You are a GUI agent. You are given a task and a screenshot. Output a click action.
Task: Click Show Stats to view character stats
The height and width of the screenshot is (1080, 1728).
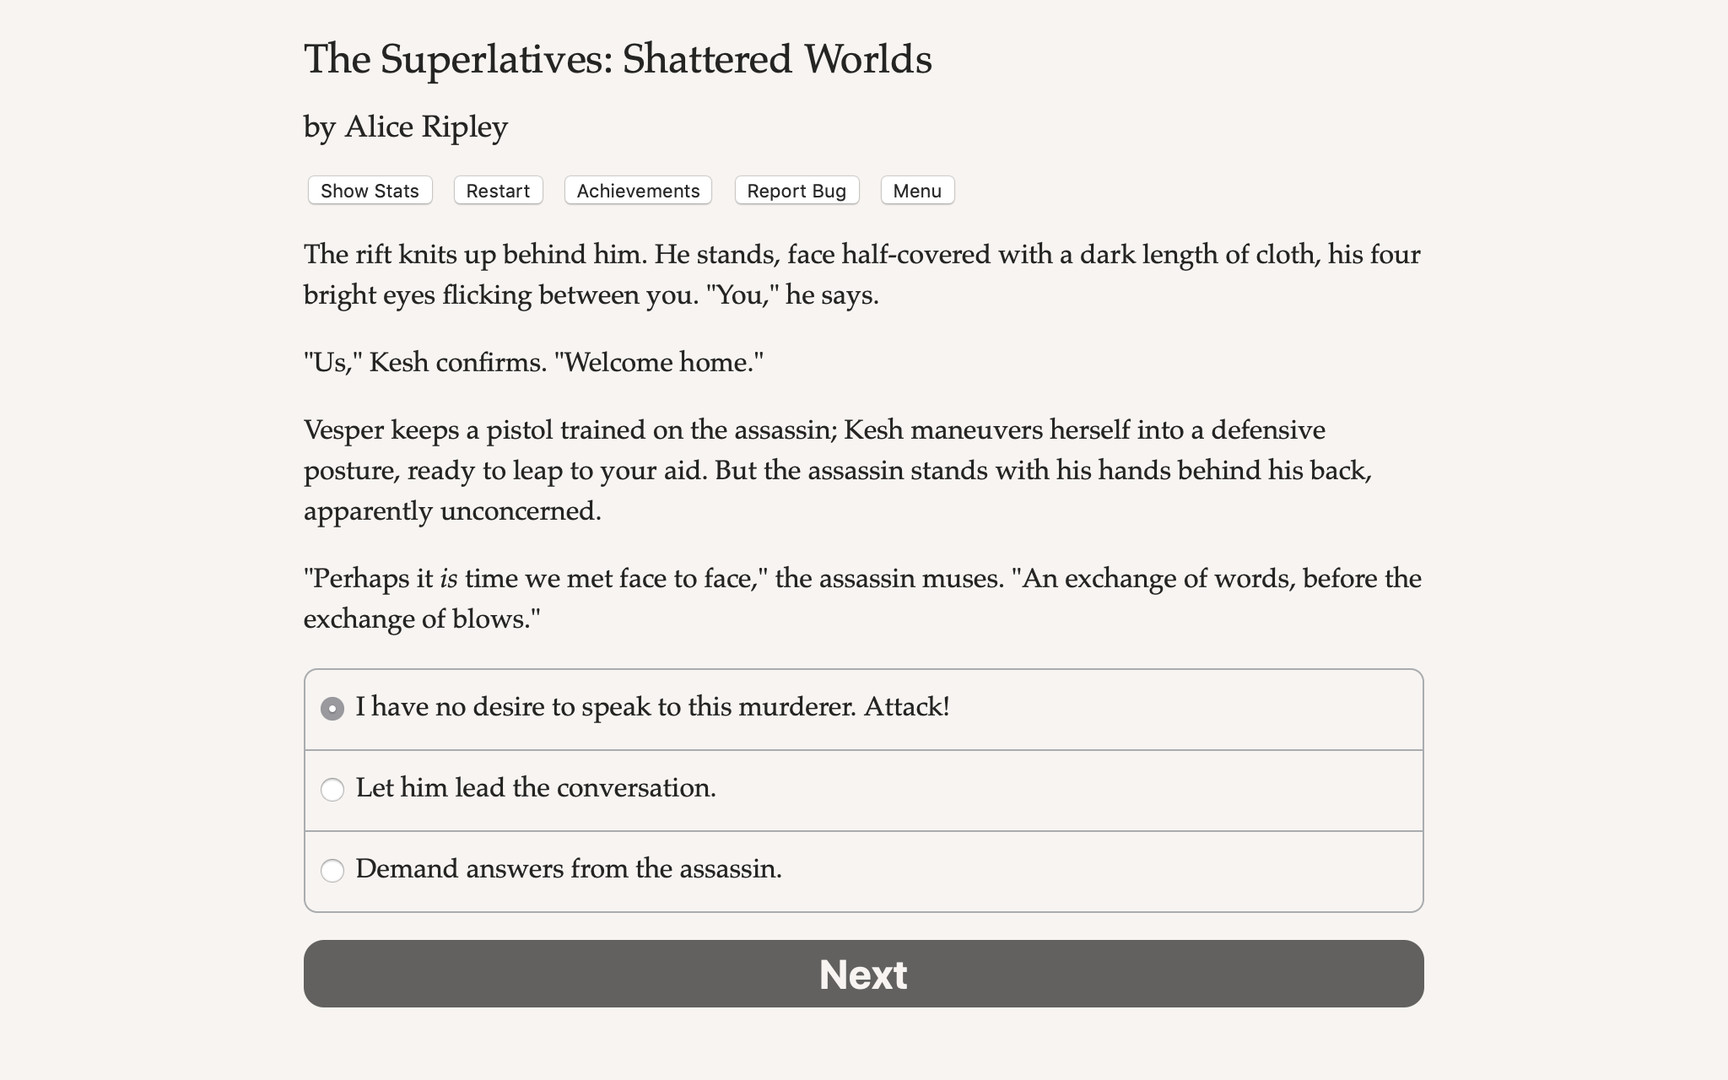[x=369, y=190]
